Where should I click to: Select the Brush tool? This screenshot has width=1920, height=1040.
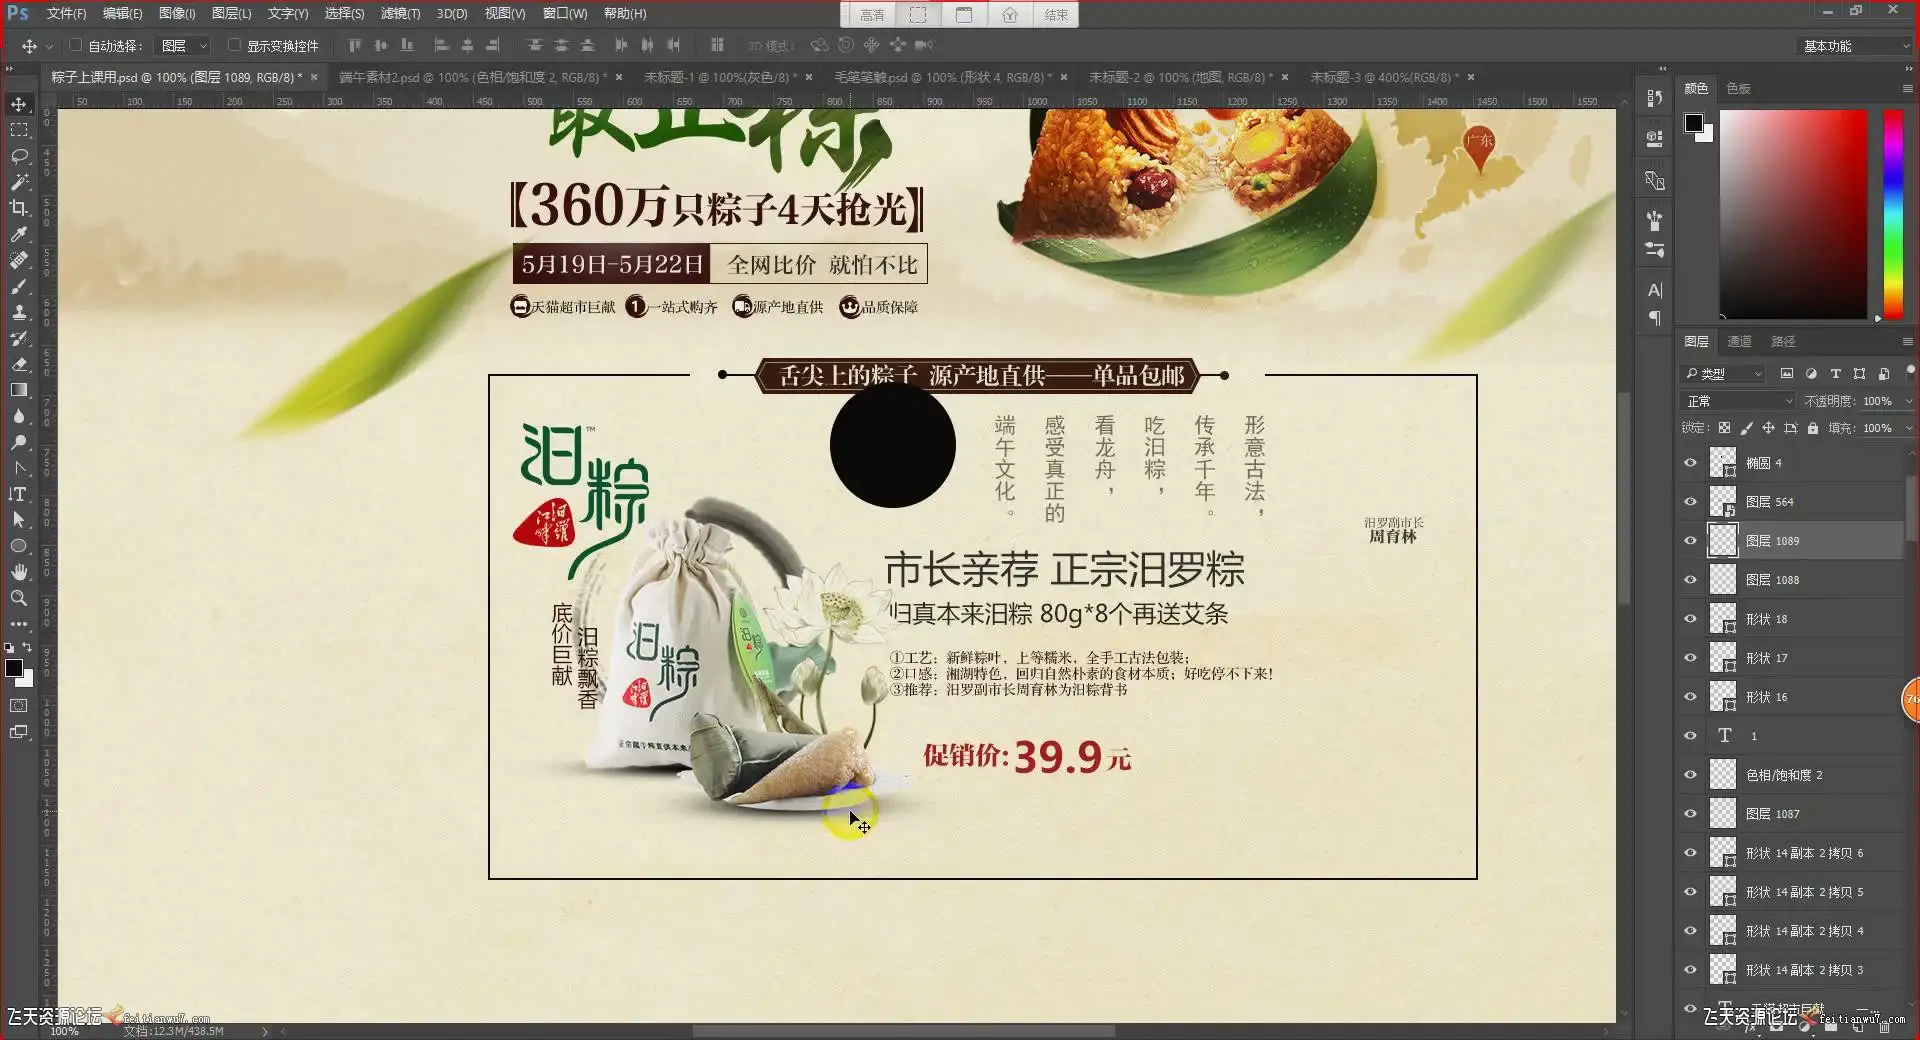[19, 286]
